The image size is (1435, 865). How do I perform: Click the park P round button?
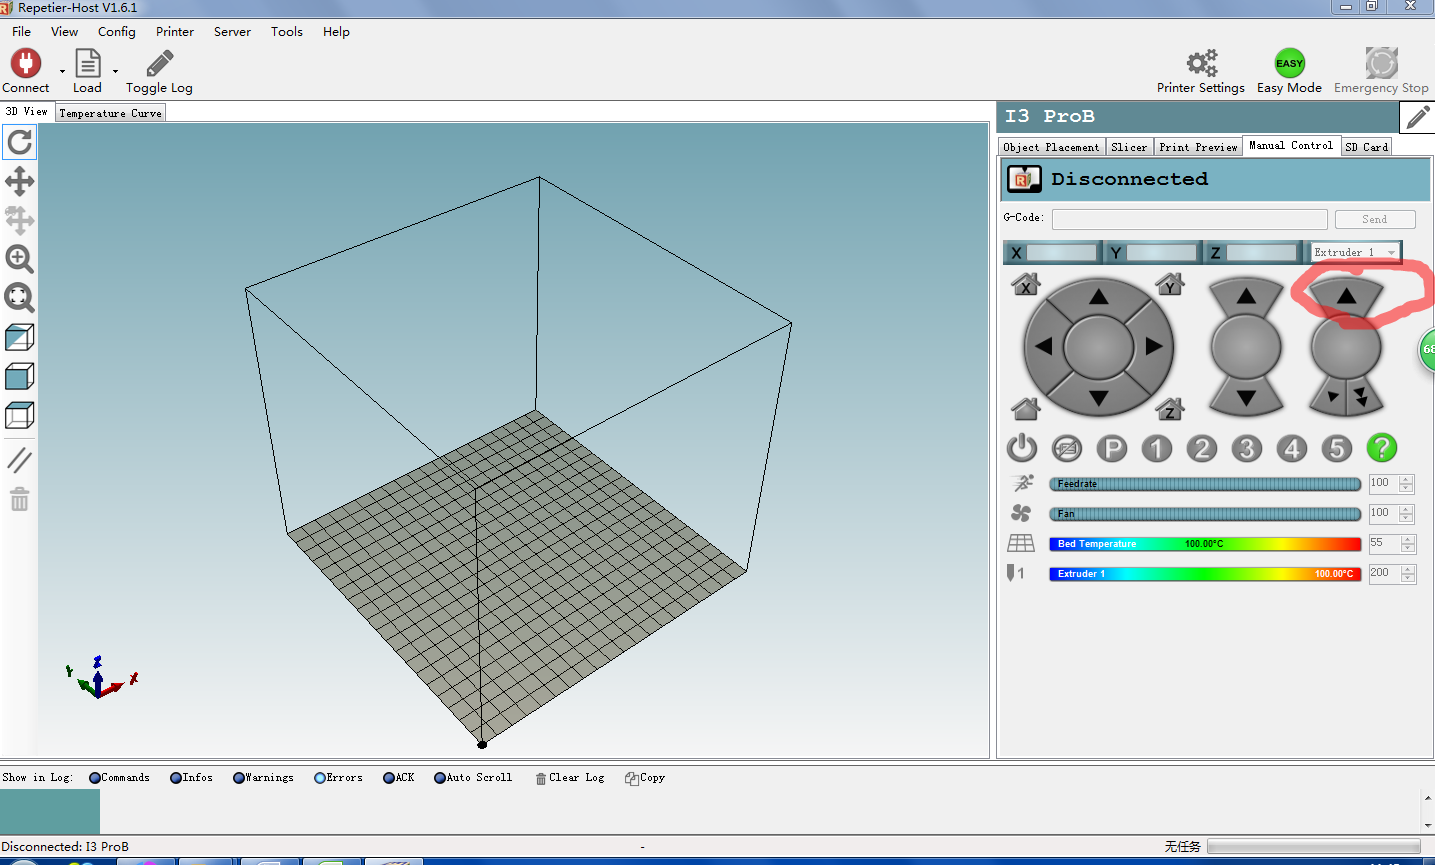(x=1112, y=448)
